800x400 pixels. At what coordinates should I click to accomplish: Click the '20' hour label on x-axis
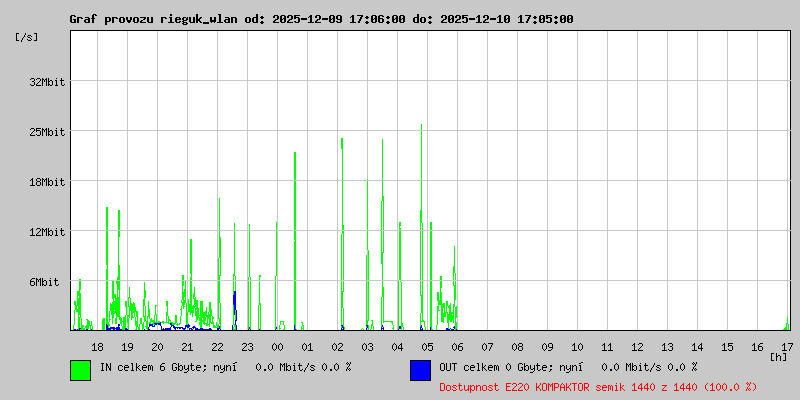[158, 347]
